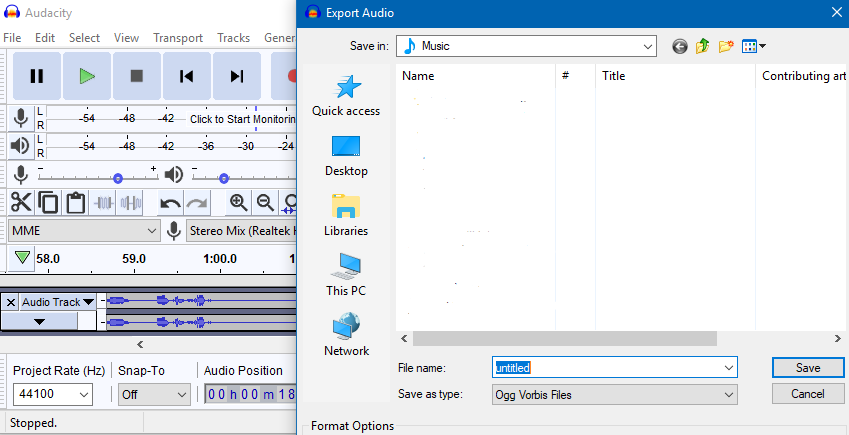Click the green Play button
This screenshot has height=435, width=849.
(x=87, y=76)
